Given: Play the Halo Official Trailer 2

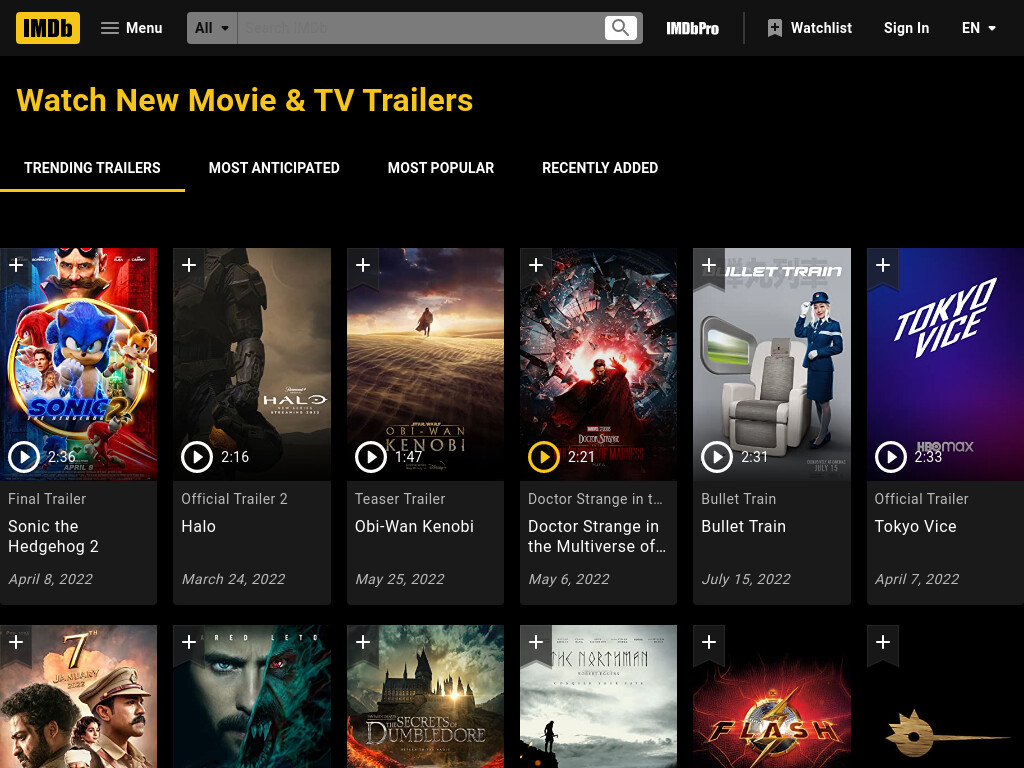Looking at the screenshot, I should (x=197, y=457).
